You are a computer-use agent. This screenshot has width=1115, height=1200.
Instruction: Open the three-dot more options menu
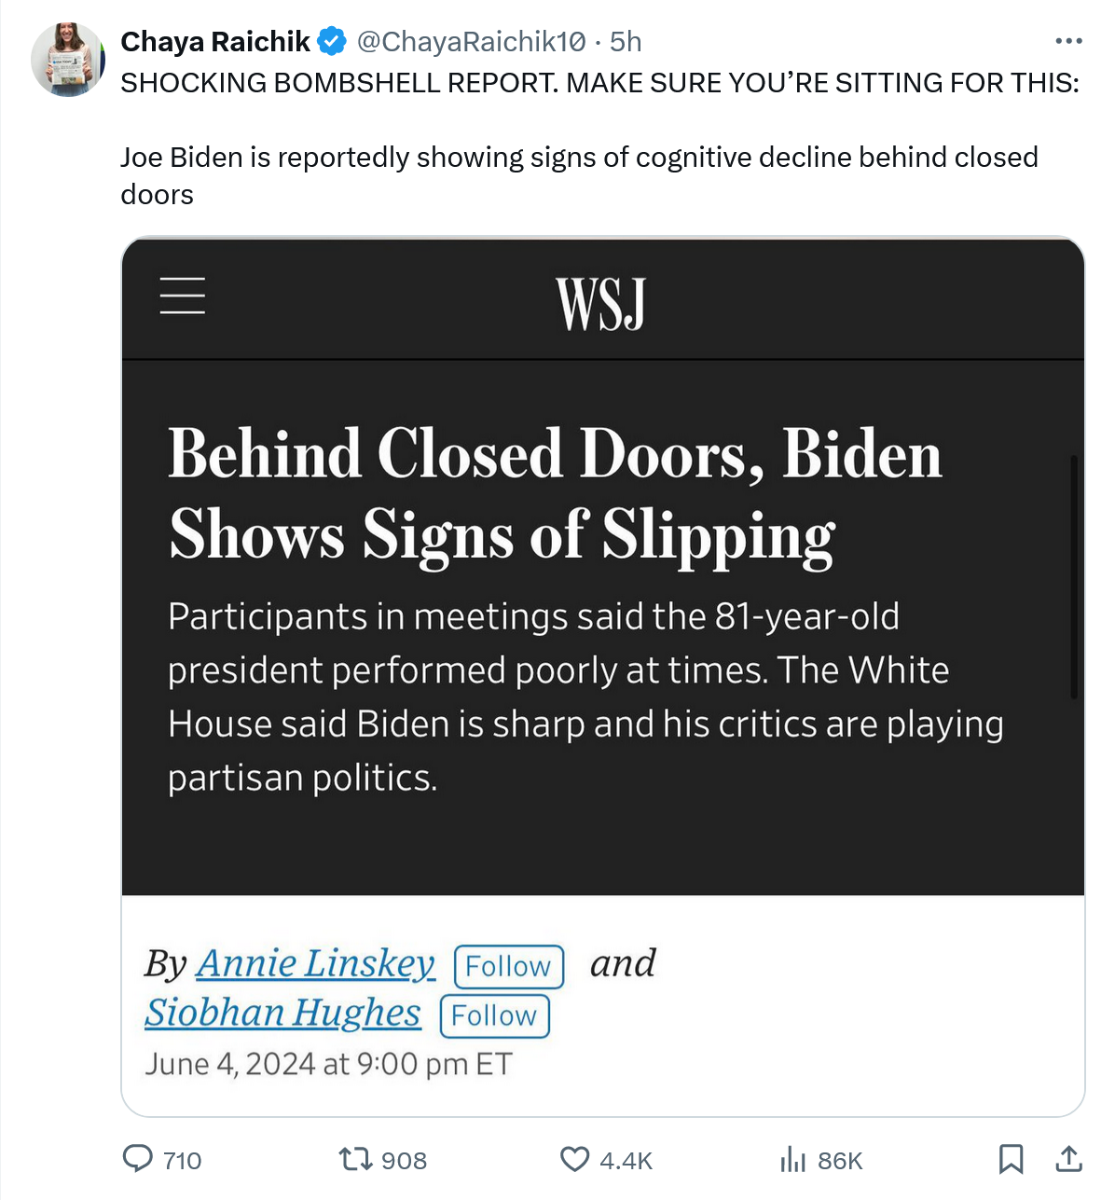click(1068, 42)
